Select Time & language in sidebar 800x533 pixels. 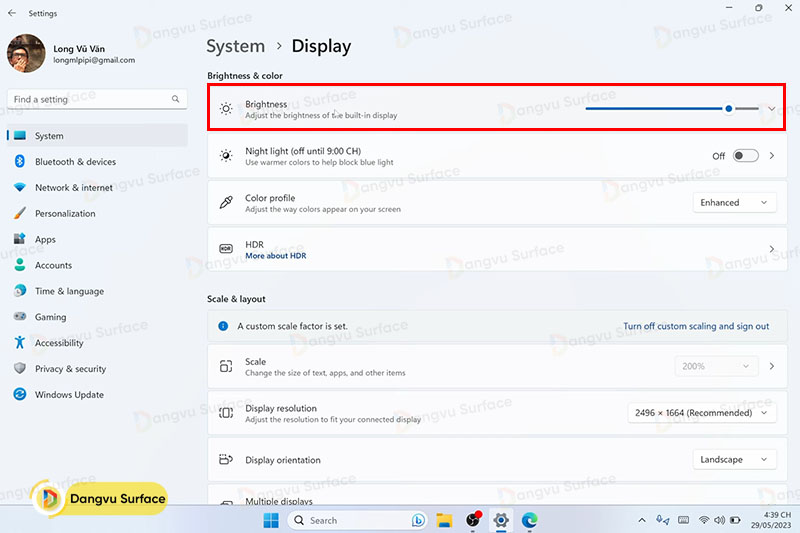click(x=69, y=291)
